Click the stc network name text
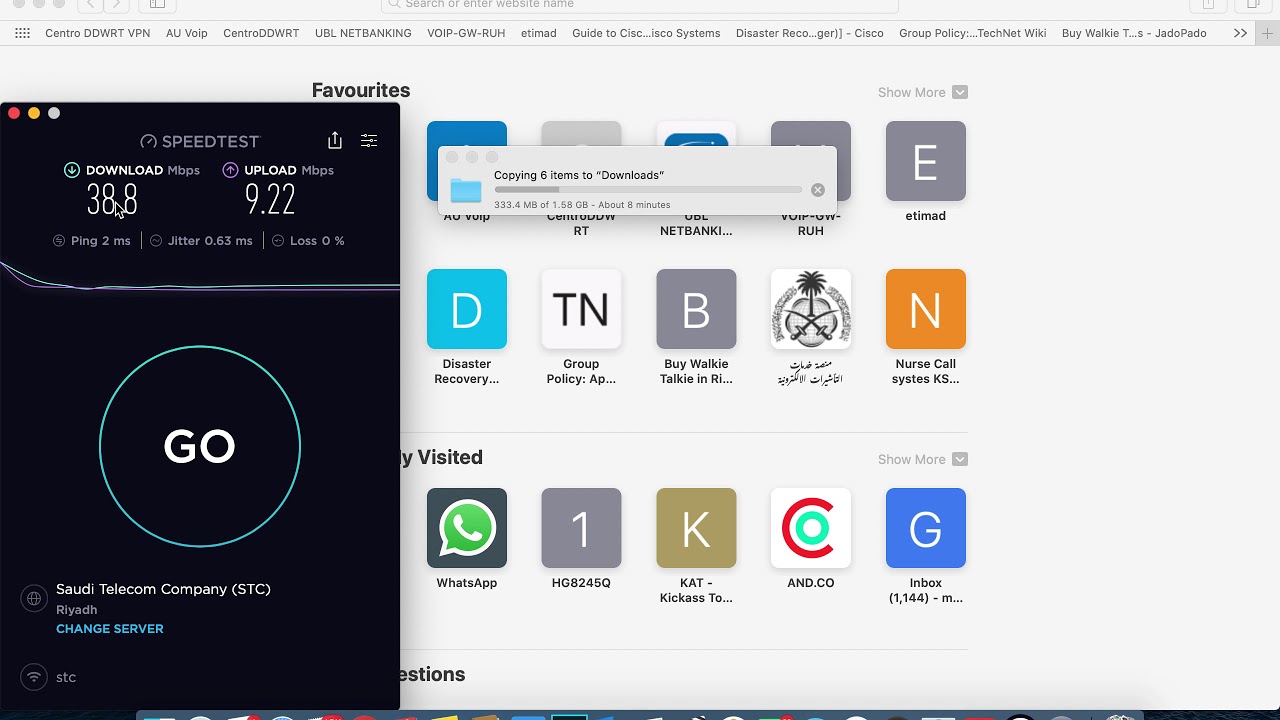This screenshot has width=1280, height=720. 66,677
